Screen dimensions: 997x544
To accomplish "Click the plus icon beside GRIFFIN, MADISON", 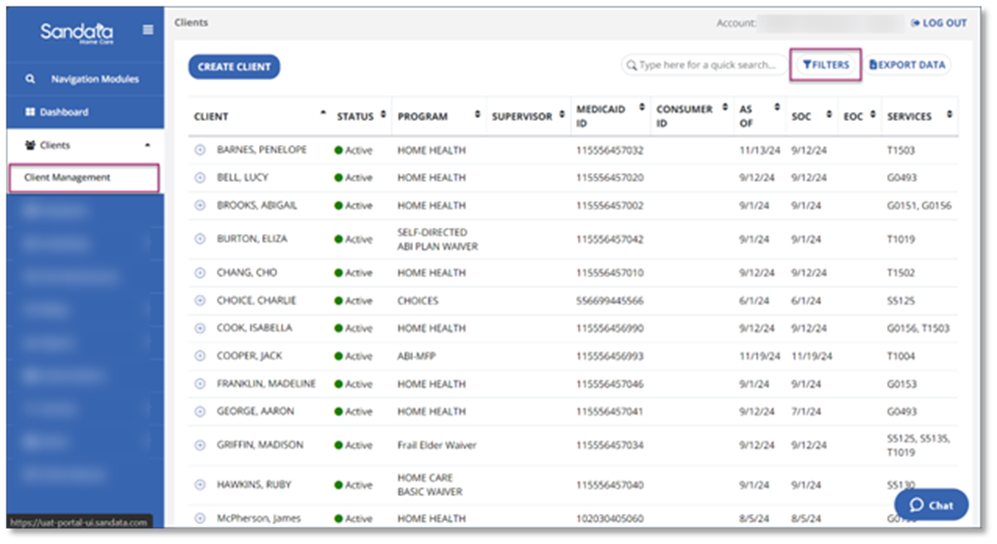I will (x=200, y=445).
